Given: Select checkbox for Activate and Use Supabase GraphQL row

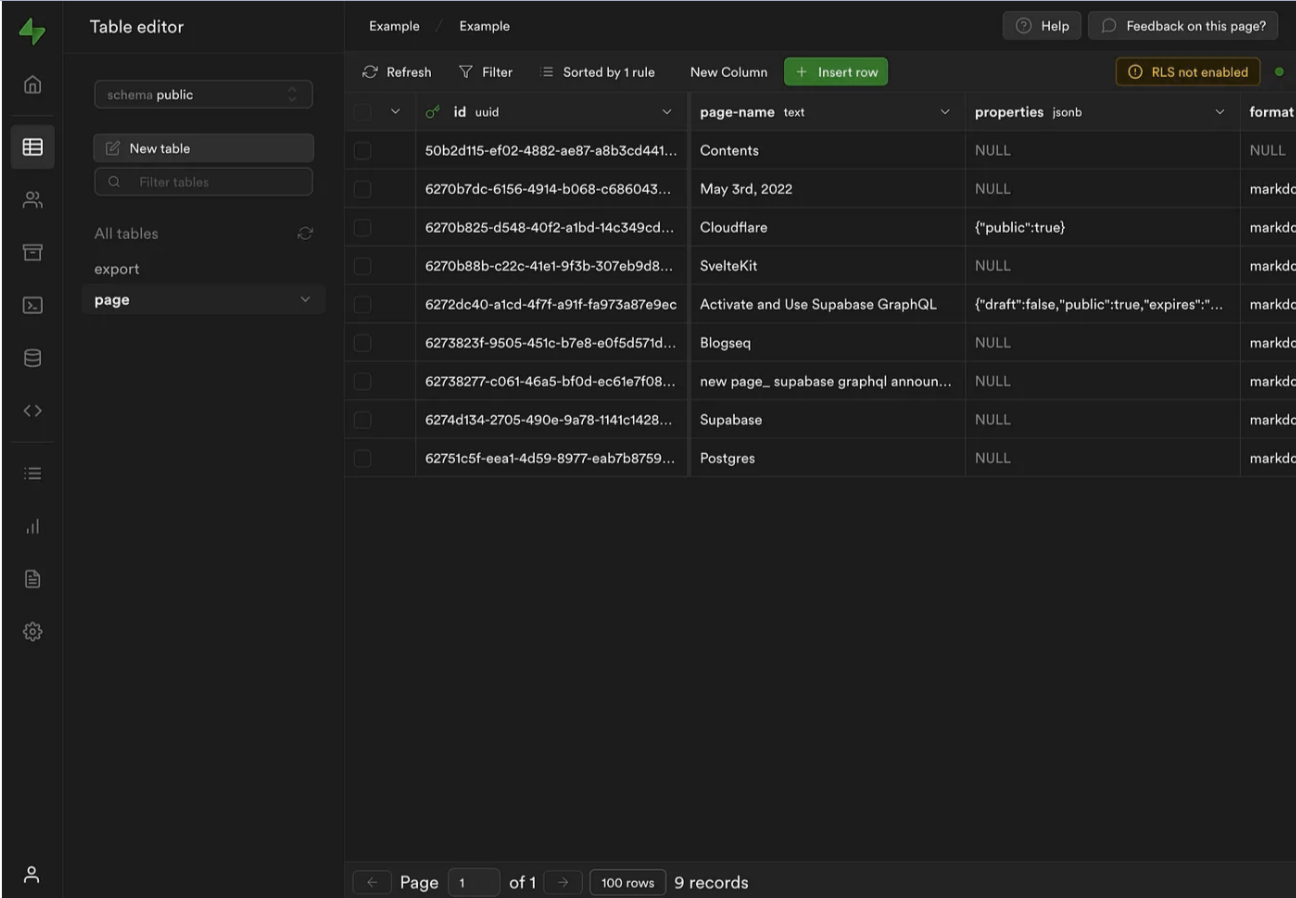Looking at the screenshot, I should coord(362,305).
